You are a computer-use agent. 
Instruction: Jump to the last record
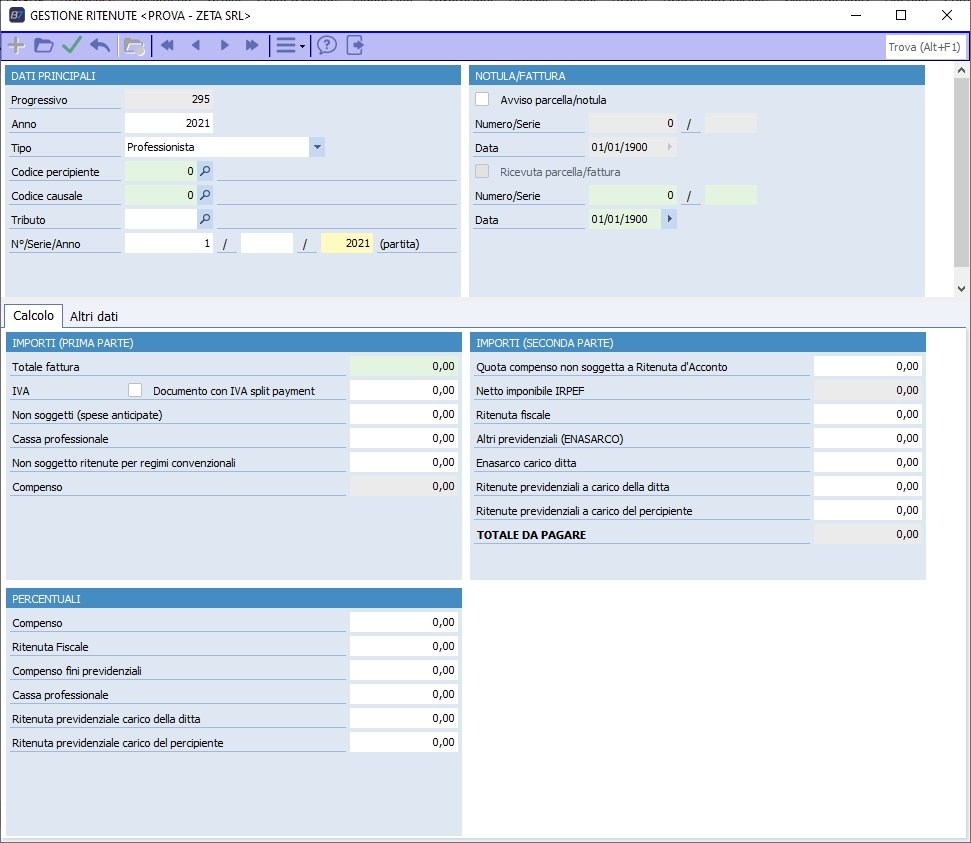coord(252,45)
